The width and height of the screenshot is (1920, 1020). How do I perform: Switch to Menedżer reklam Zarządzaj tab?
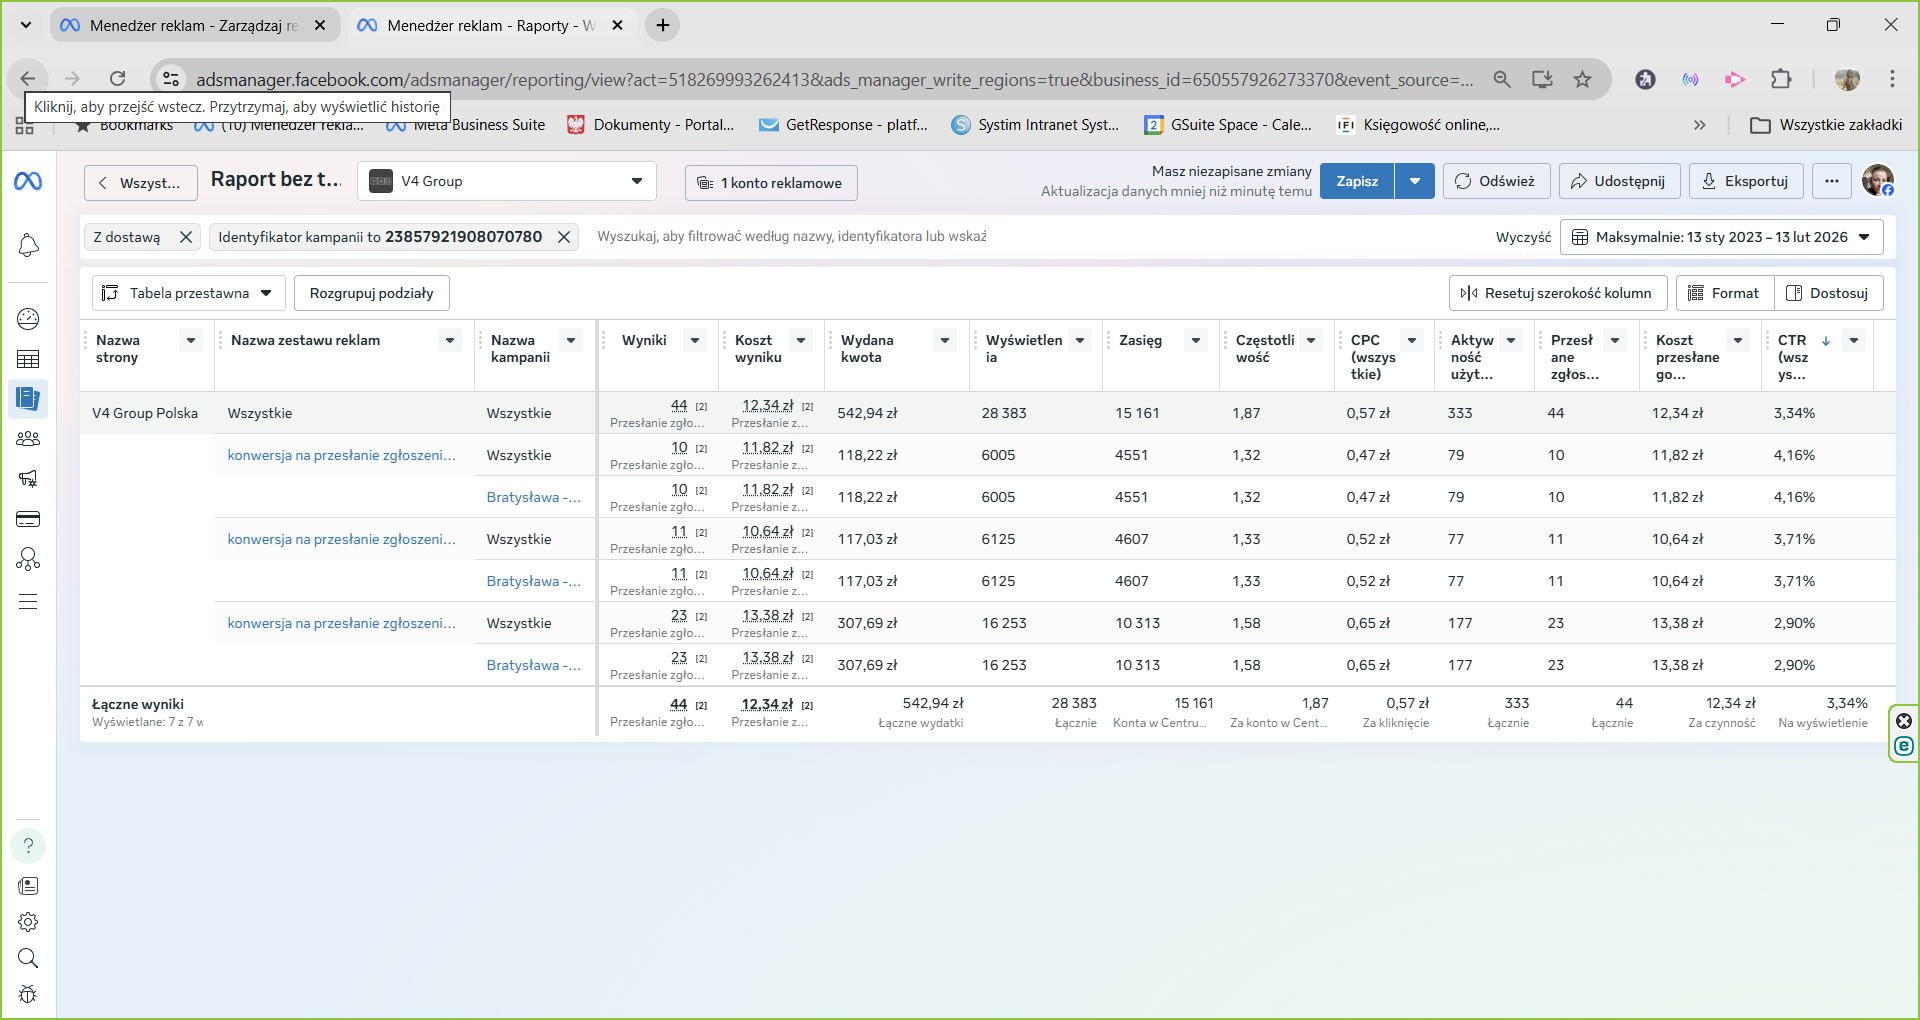[x=194, y=25]
